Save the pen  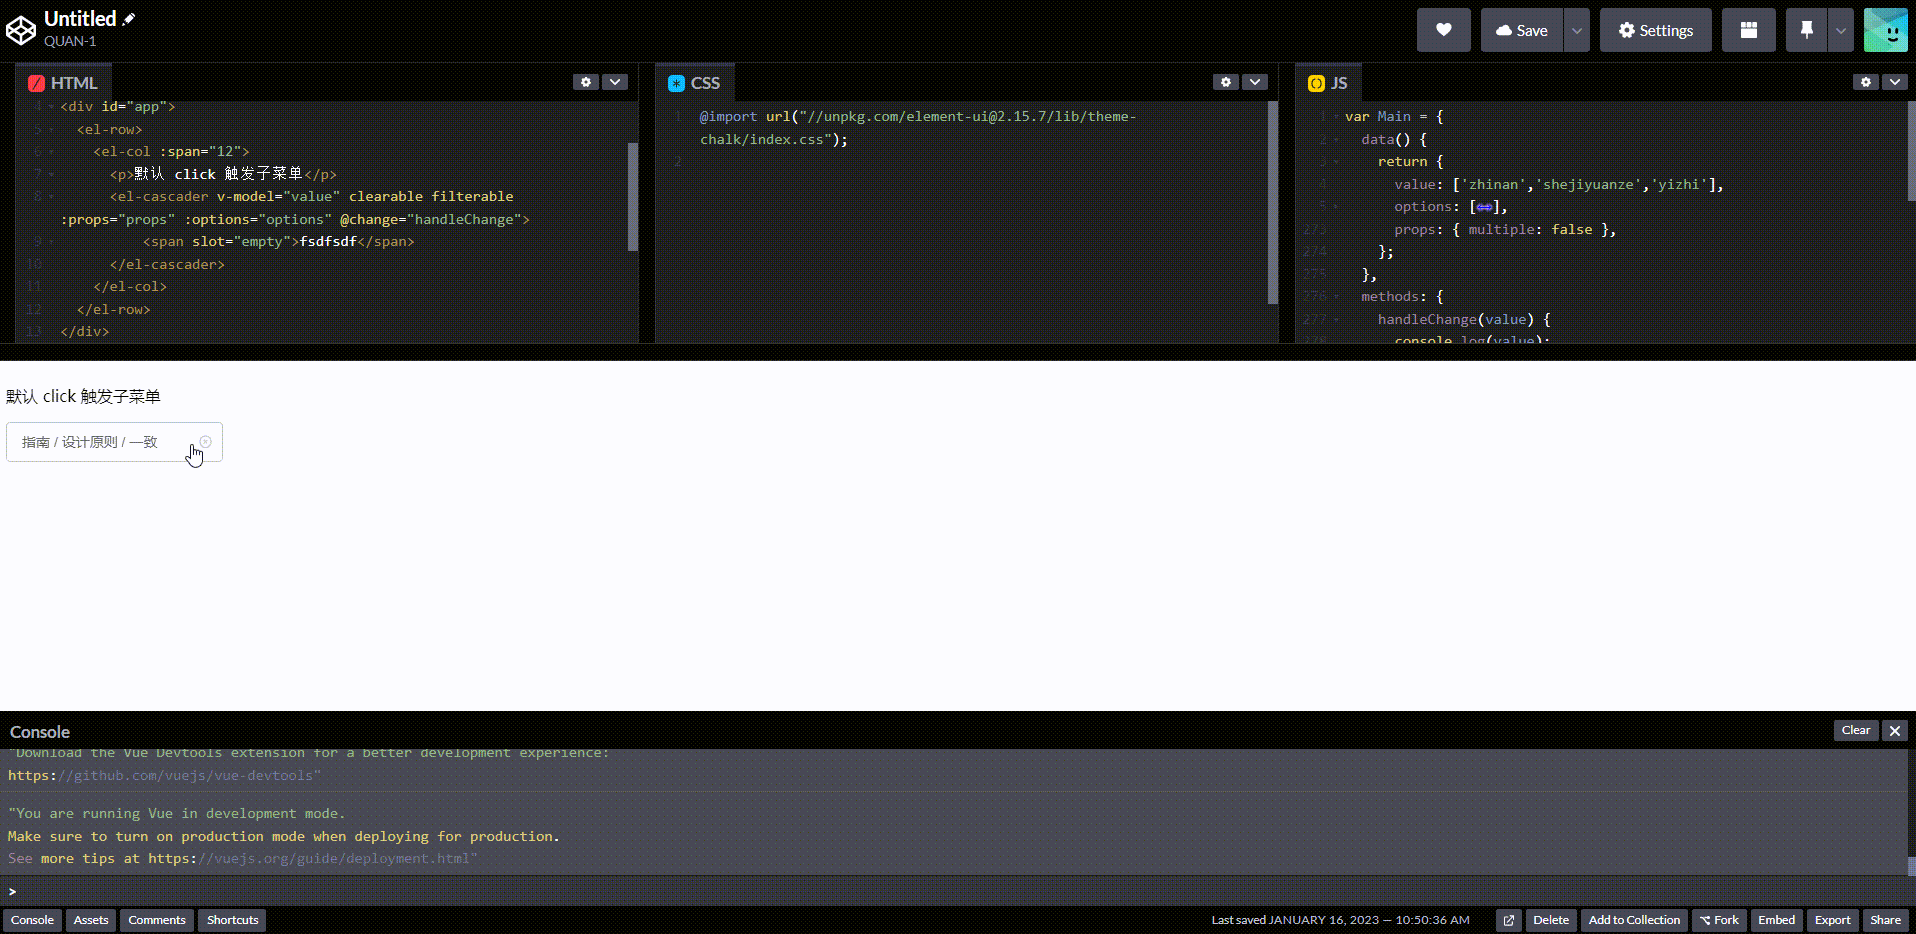[1521, 30]
